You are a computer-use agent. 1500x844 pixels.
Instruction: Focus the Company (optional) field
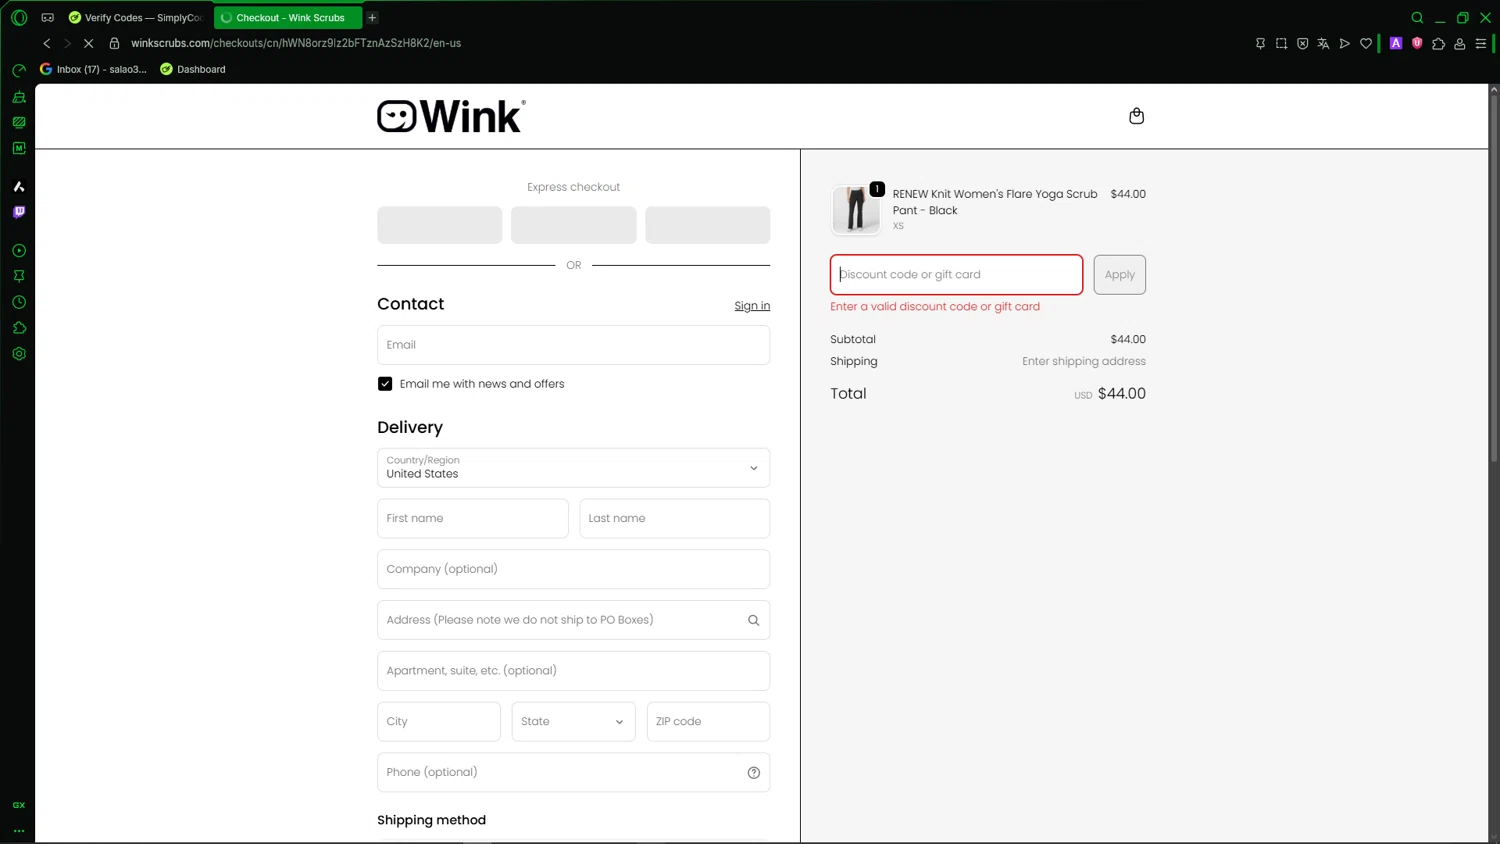click(573, 570)
